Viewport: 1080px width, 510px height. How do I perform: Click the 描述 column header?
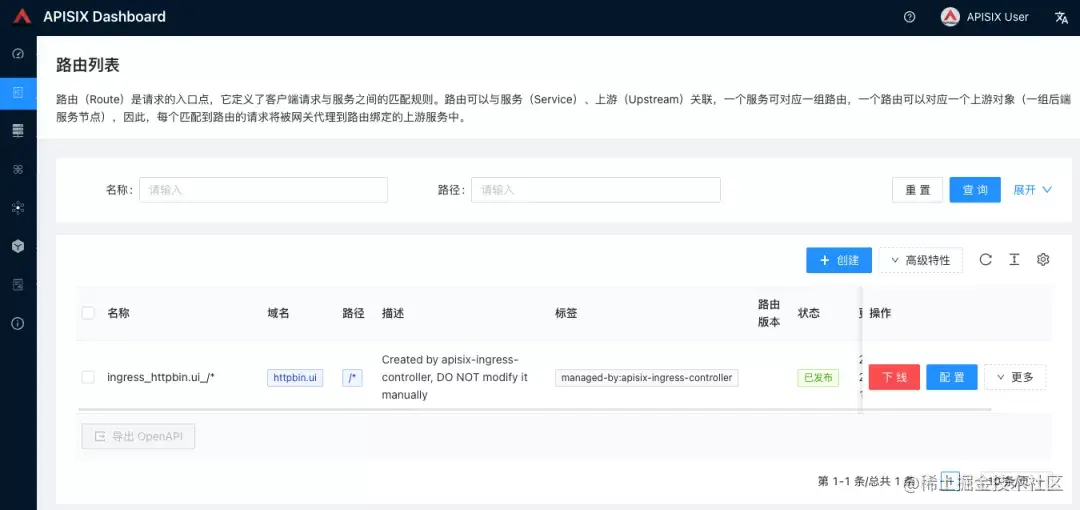pyautogui.click(x=393, y=313)
